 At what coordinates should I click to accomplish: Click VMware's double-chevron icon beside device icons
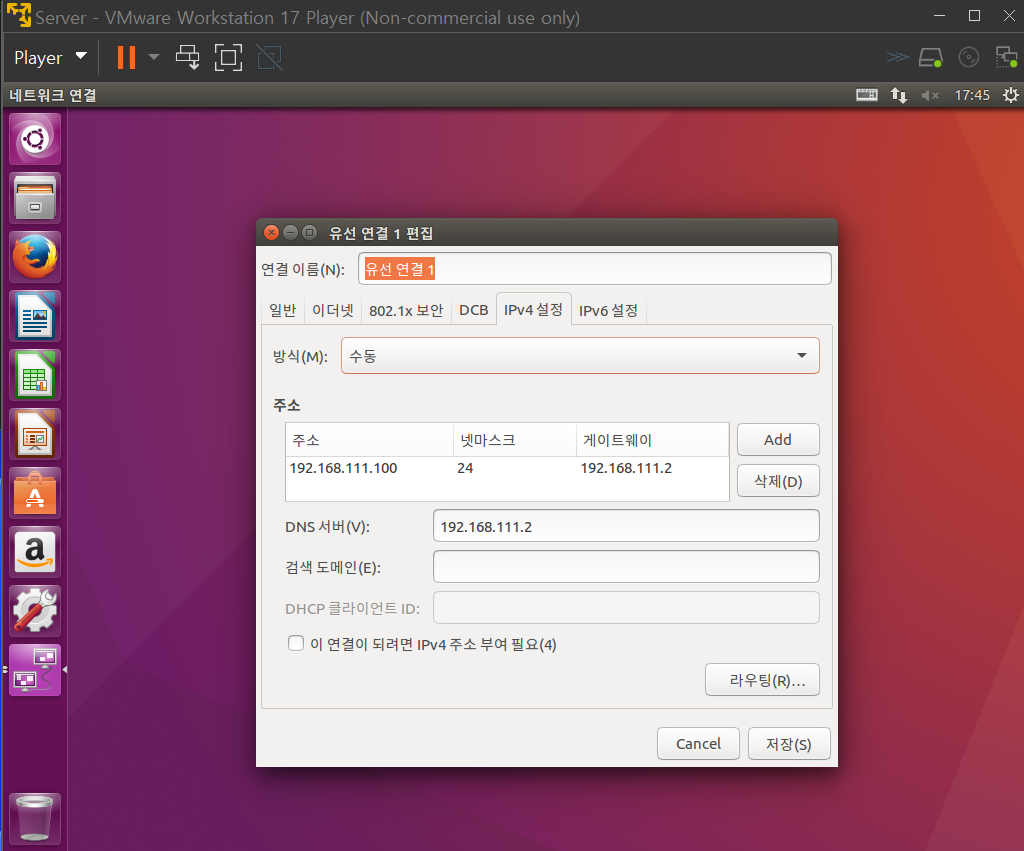pyautogui.click(x=897, y=57)
